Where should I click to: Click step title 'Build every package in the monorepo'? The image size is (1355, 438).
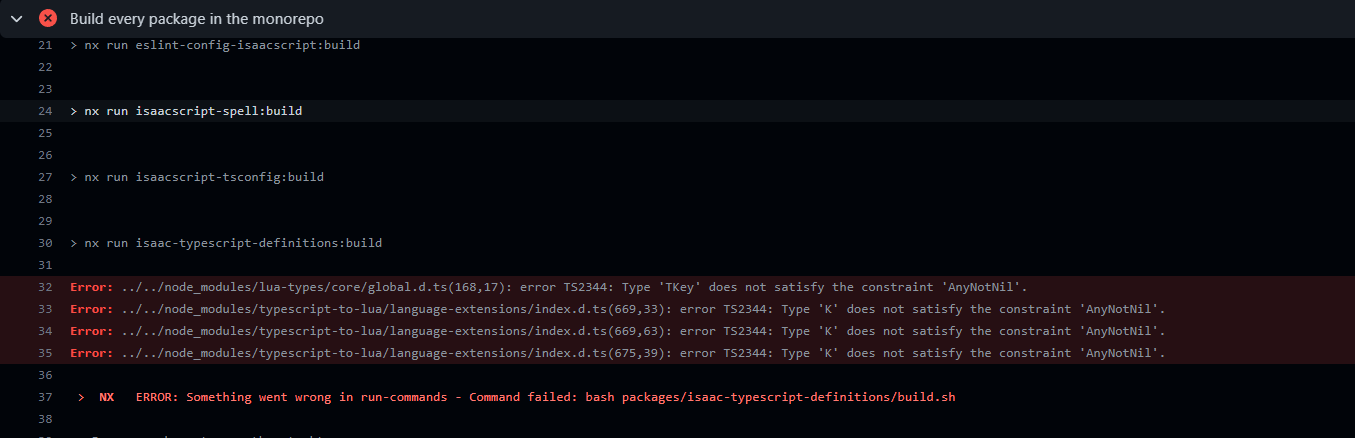(x=197, y=19)
